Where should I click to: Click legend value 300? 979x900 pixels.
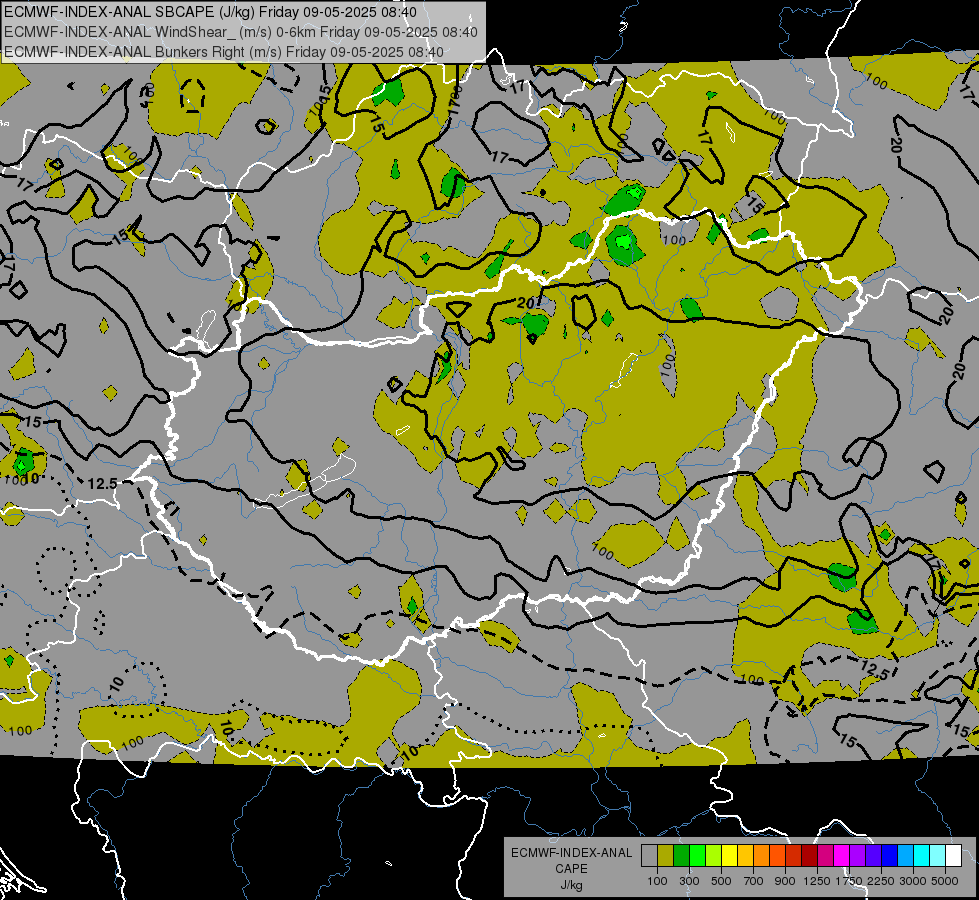tap(689, 881)
